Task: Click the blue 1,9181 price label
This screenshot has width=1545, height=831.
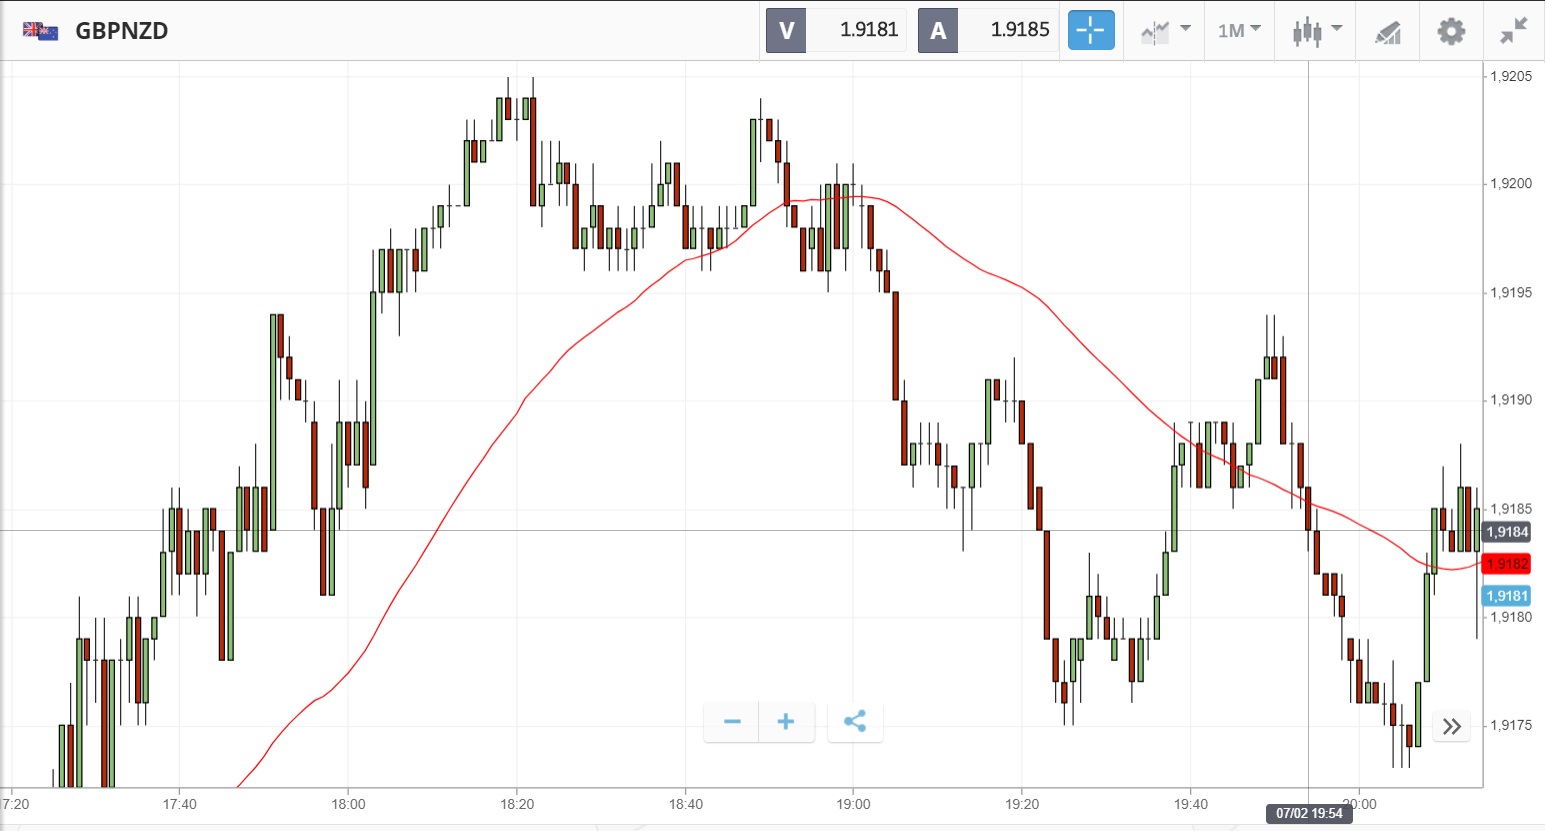Action: (x=1506, y=596)
